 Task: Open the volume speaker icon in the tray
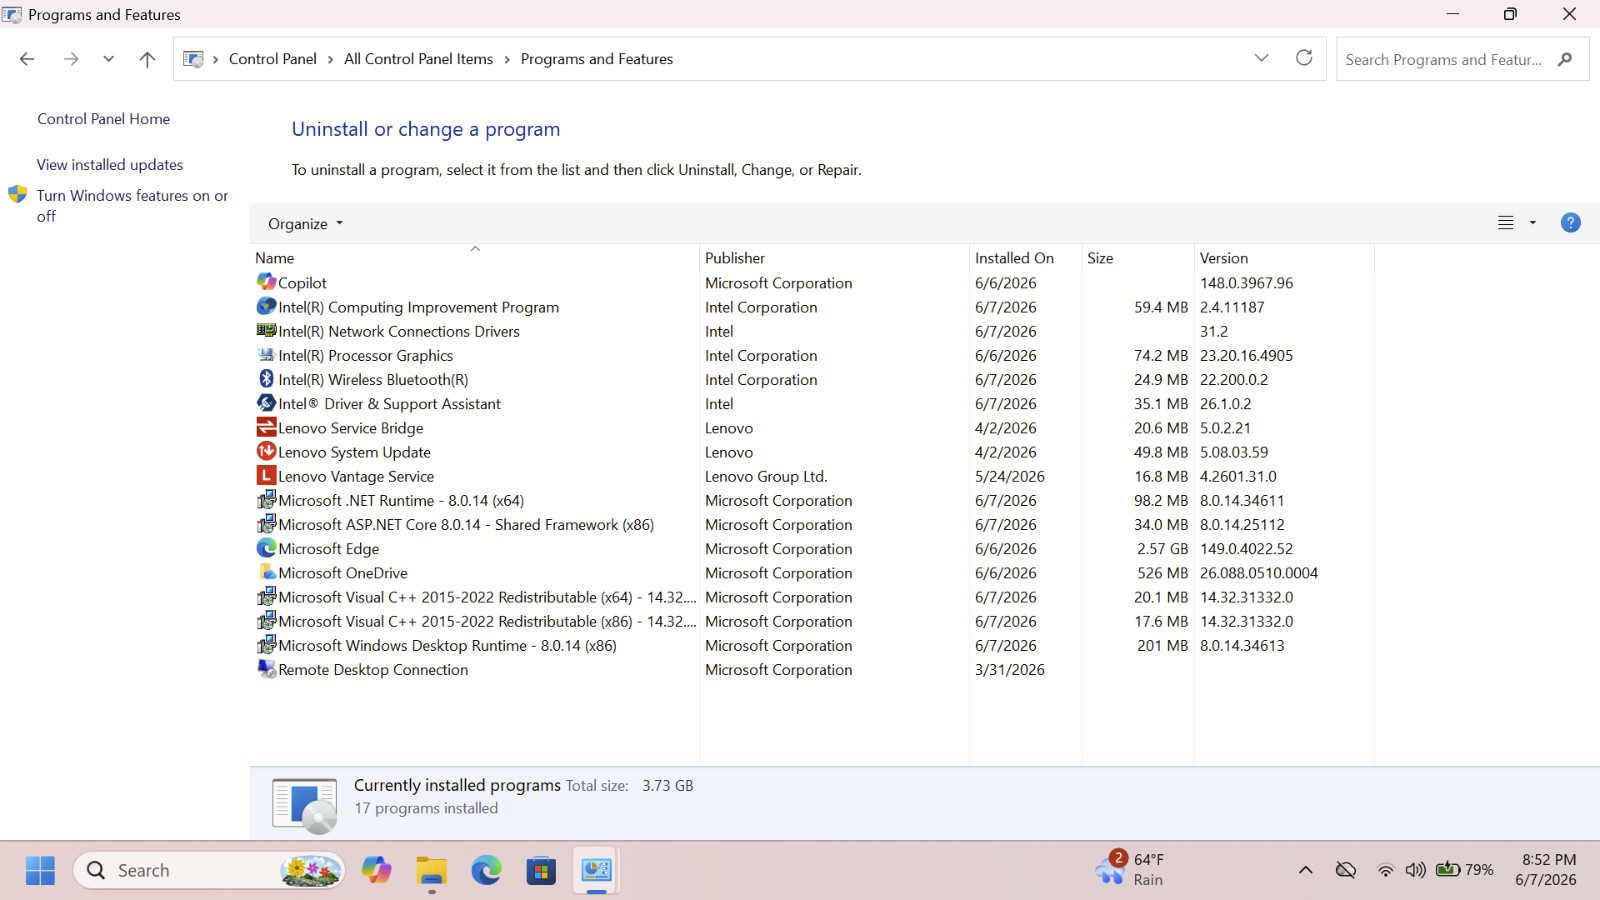tap(1415, 870)
